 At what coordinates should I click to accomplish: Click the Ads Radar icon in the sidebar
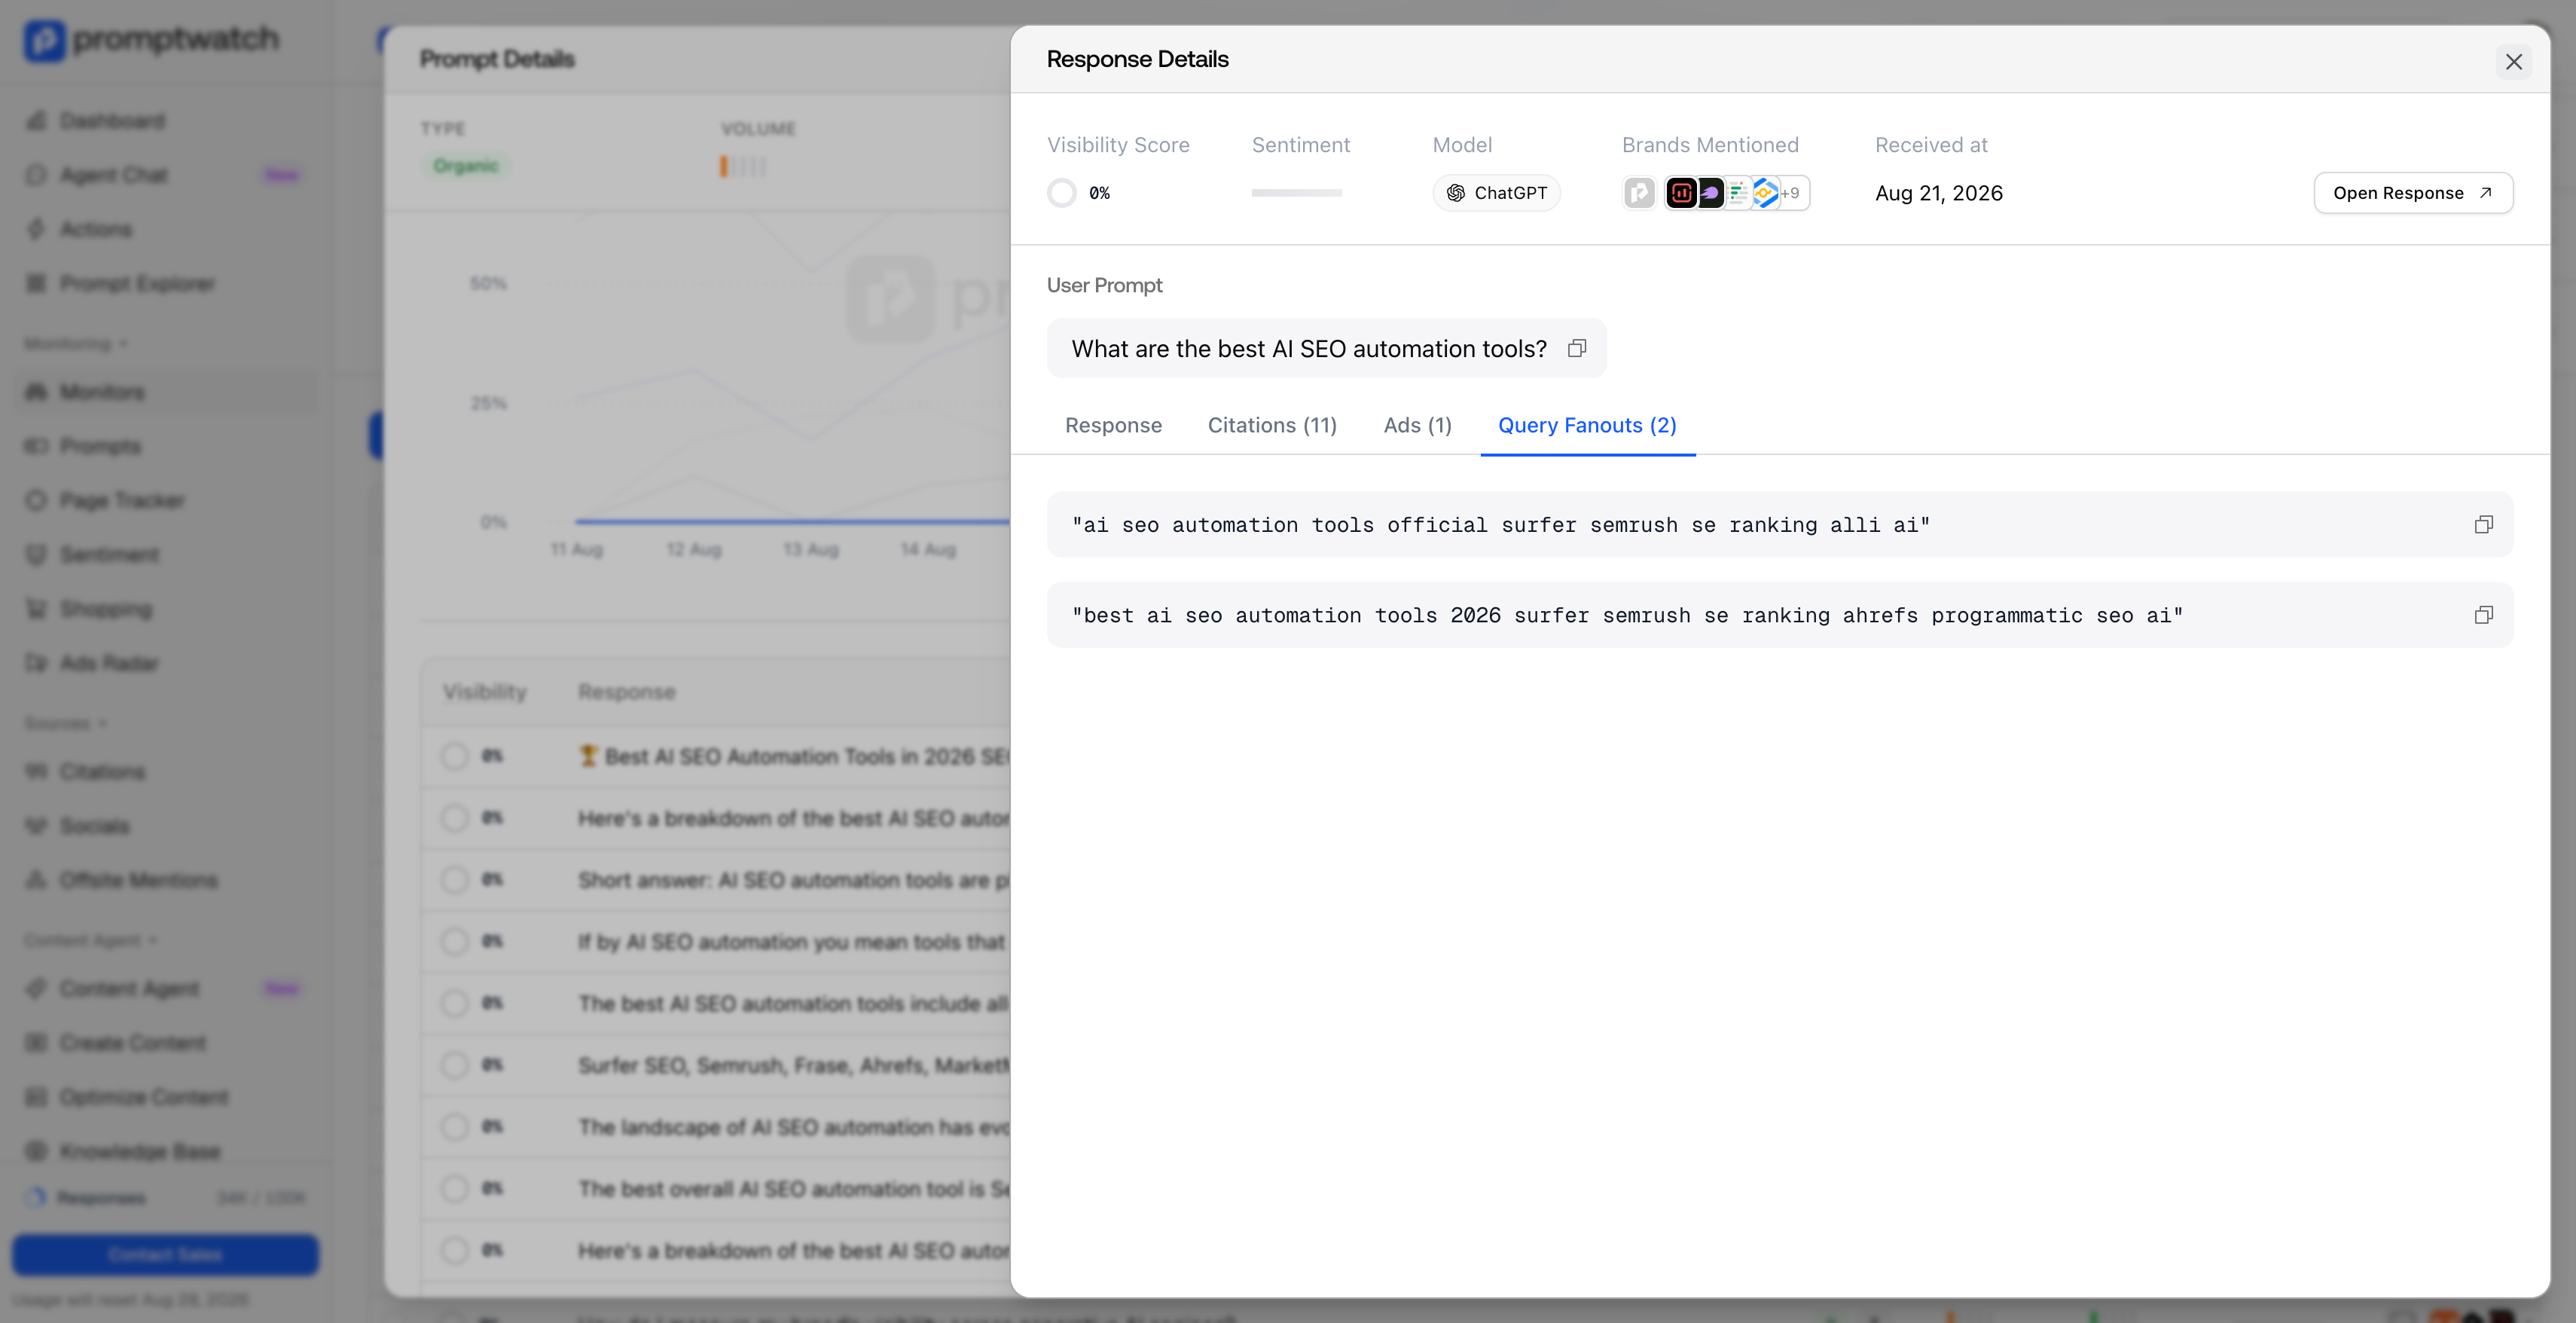coord(36,663)
